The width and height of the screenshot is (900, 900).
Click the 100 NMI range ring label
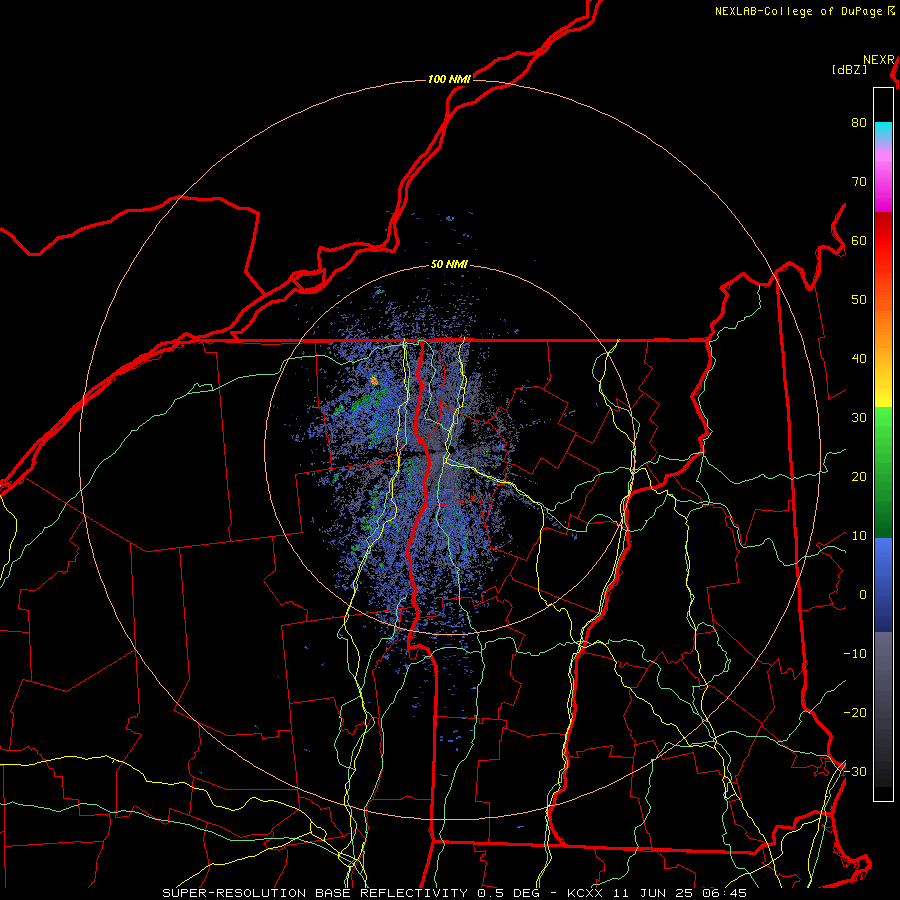[x=449, y=79]
